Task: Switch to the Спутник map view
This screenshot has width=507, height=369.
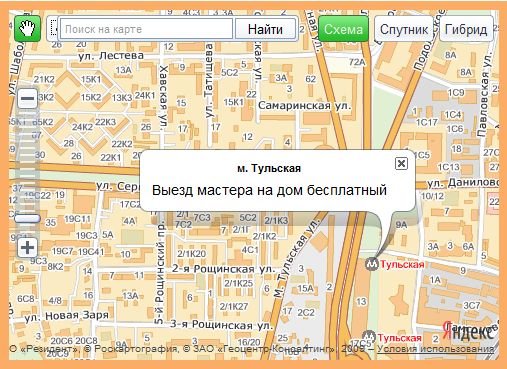Action: click(404, 29)
